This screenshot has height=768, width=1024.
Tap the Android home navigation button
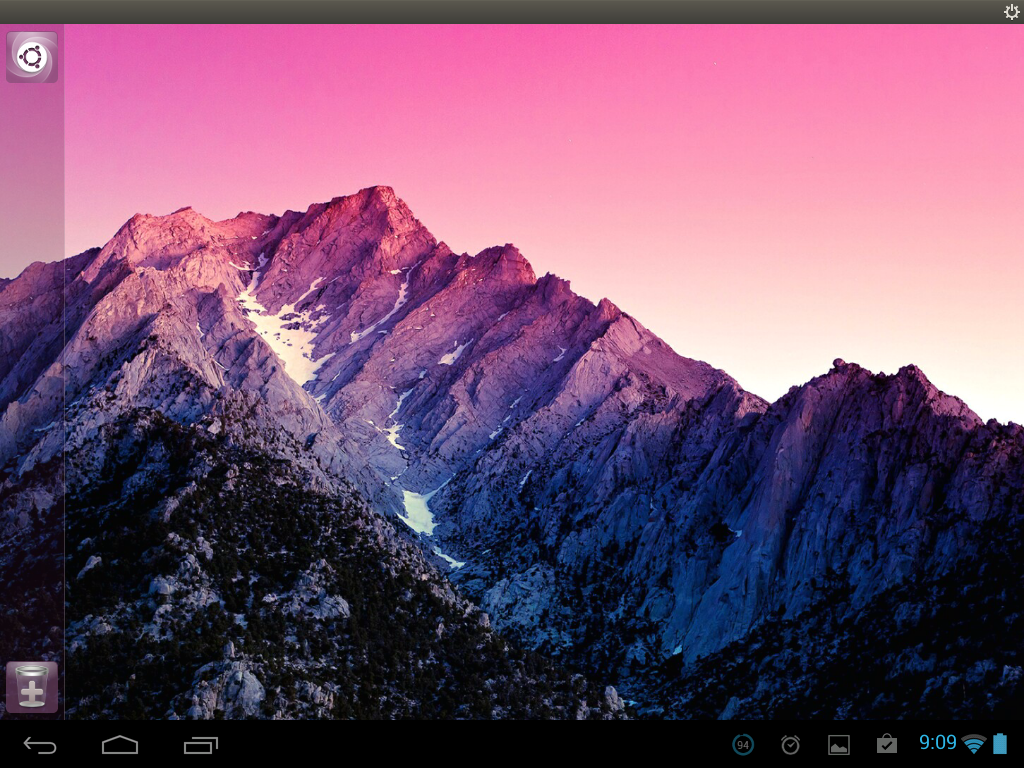pos(120,744)
